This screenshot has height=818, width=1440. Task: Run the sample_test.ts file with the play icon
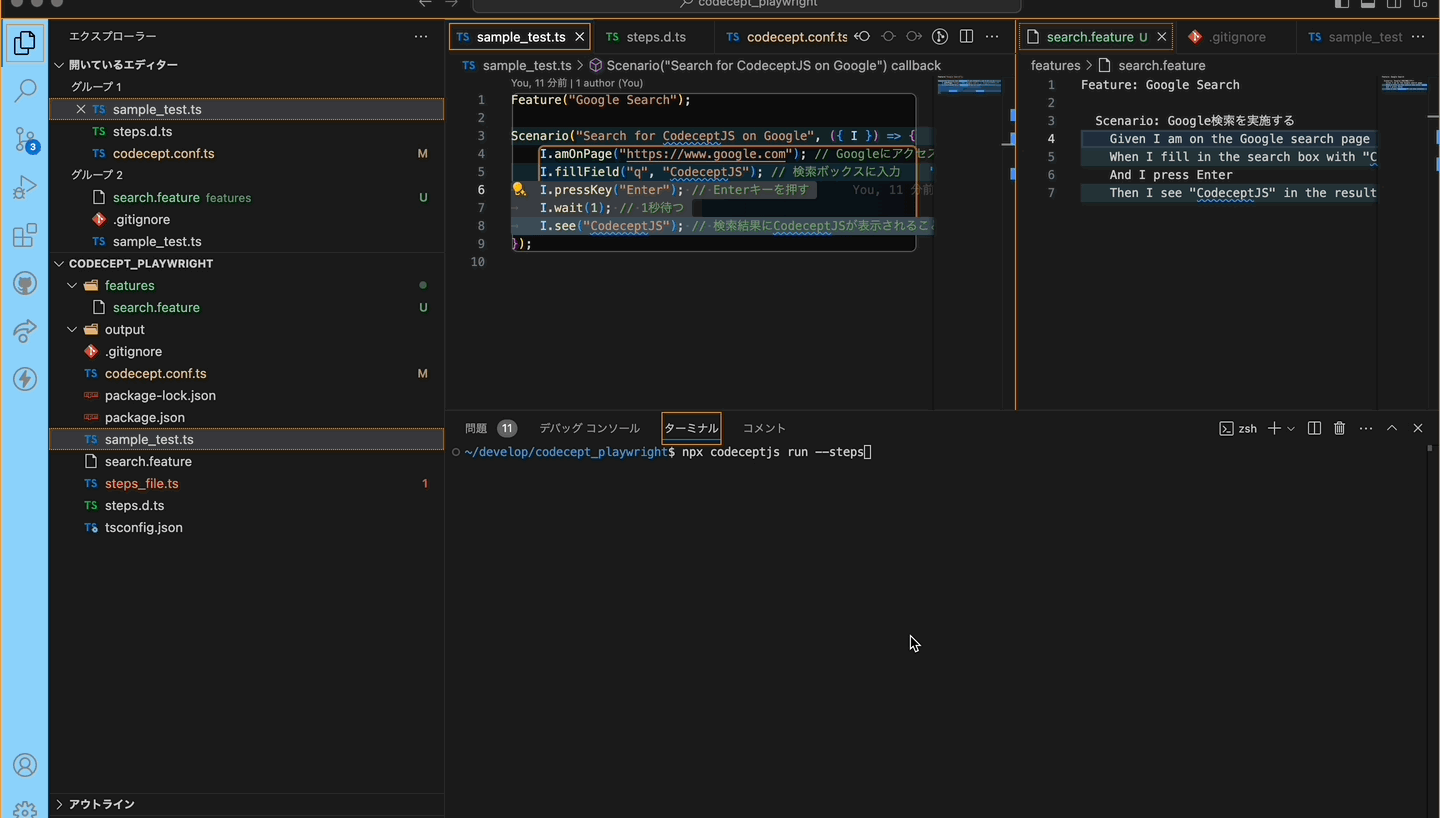pos(939,36)
